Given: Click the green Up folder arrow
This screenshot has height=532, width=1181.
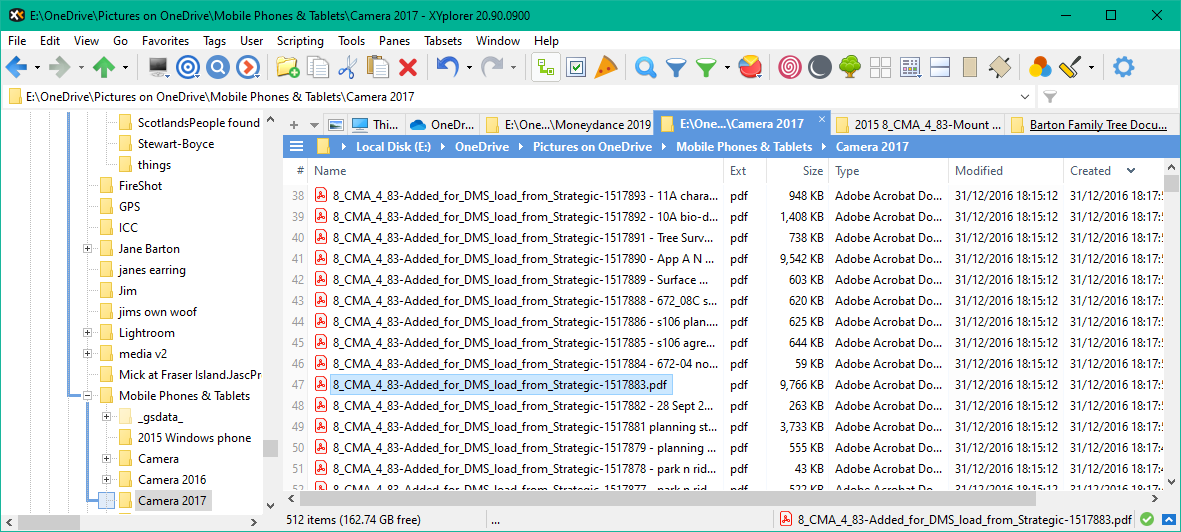Looking at the screenshot, I should (103, 67).
